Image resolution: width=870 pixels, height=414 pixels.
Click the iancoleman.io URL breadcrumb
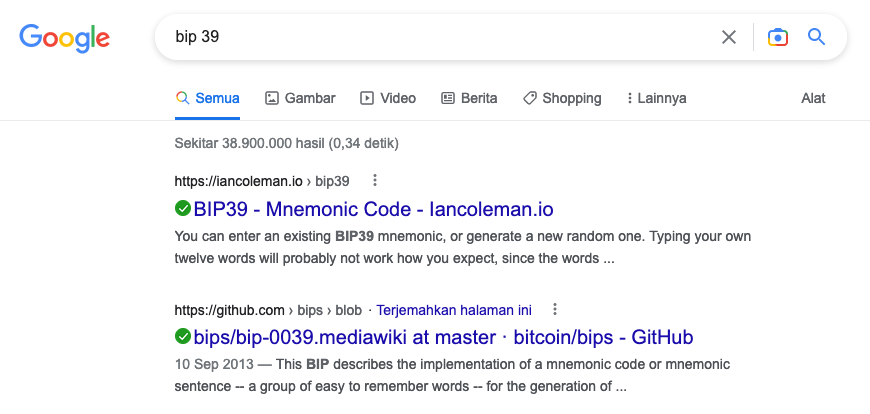[262, 181]
